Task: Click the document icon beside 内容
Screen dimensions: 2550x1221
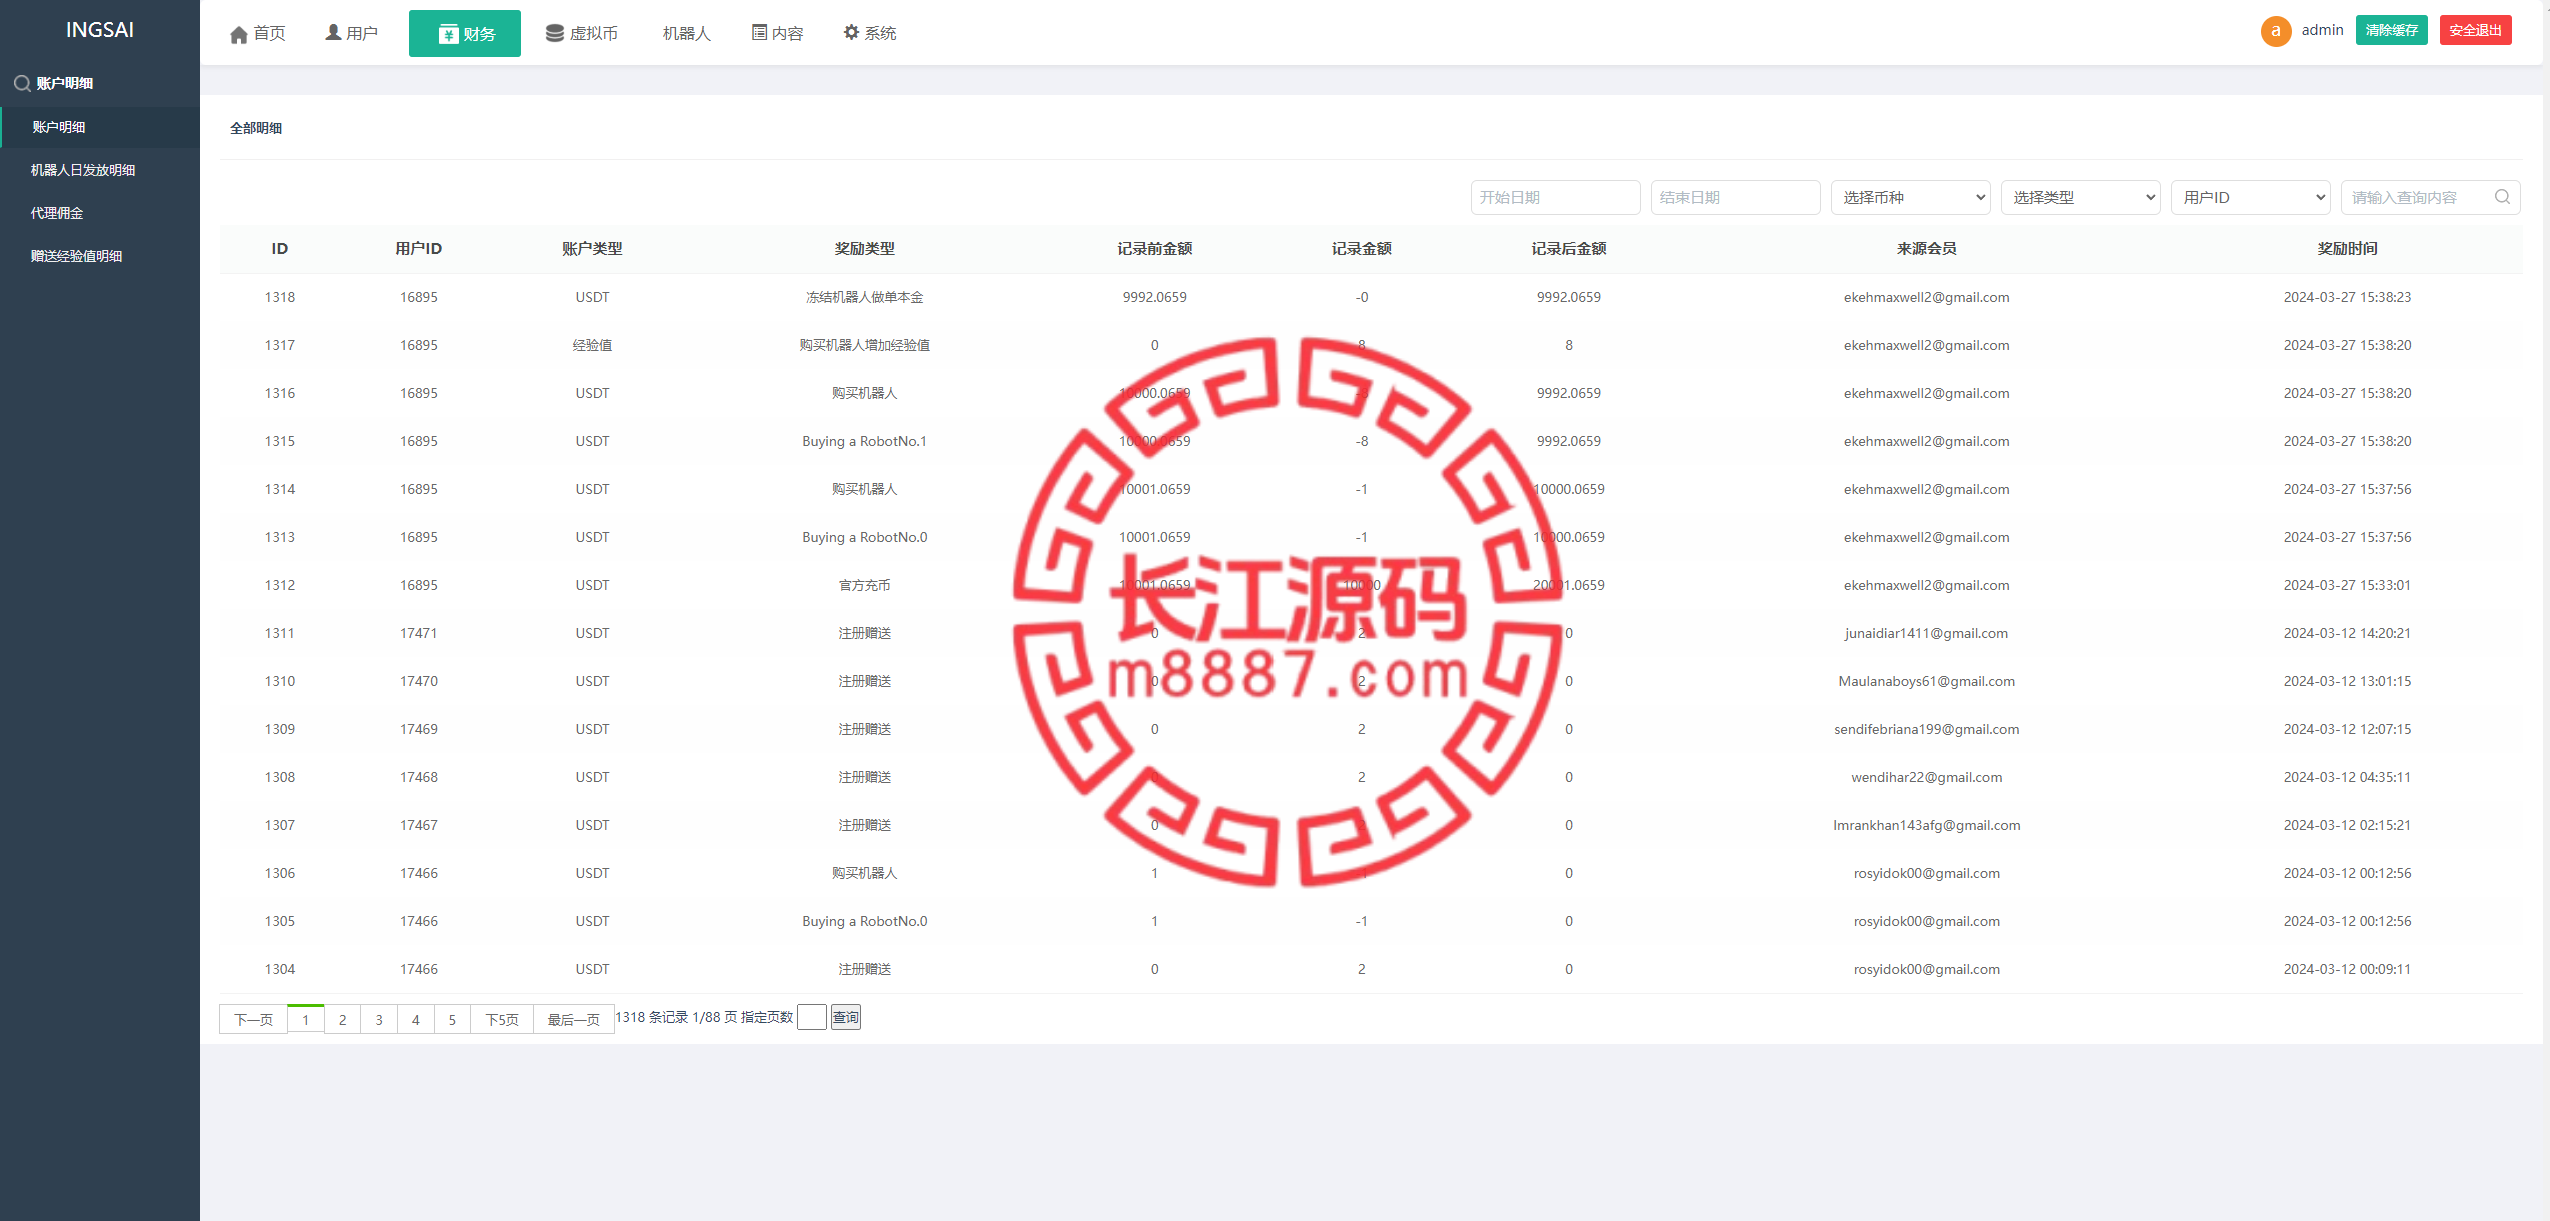Action: click(x=759, y=33)
